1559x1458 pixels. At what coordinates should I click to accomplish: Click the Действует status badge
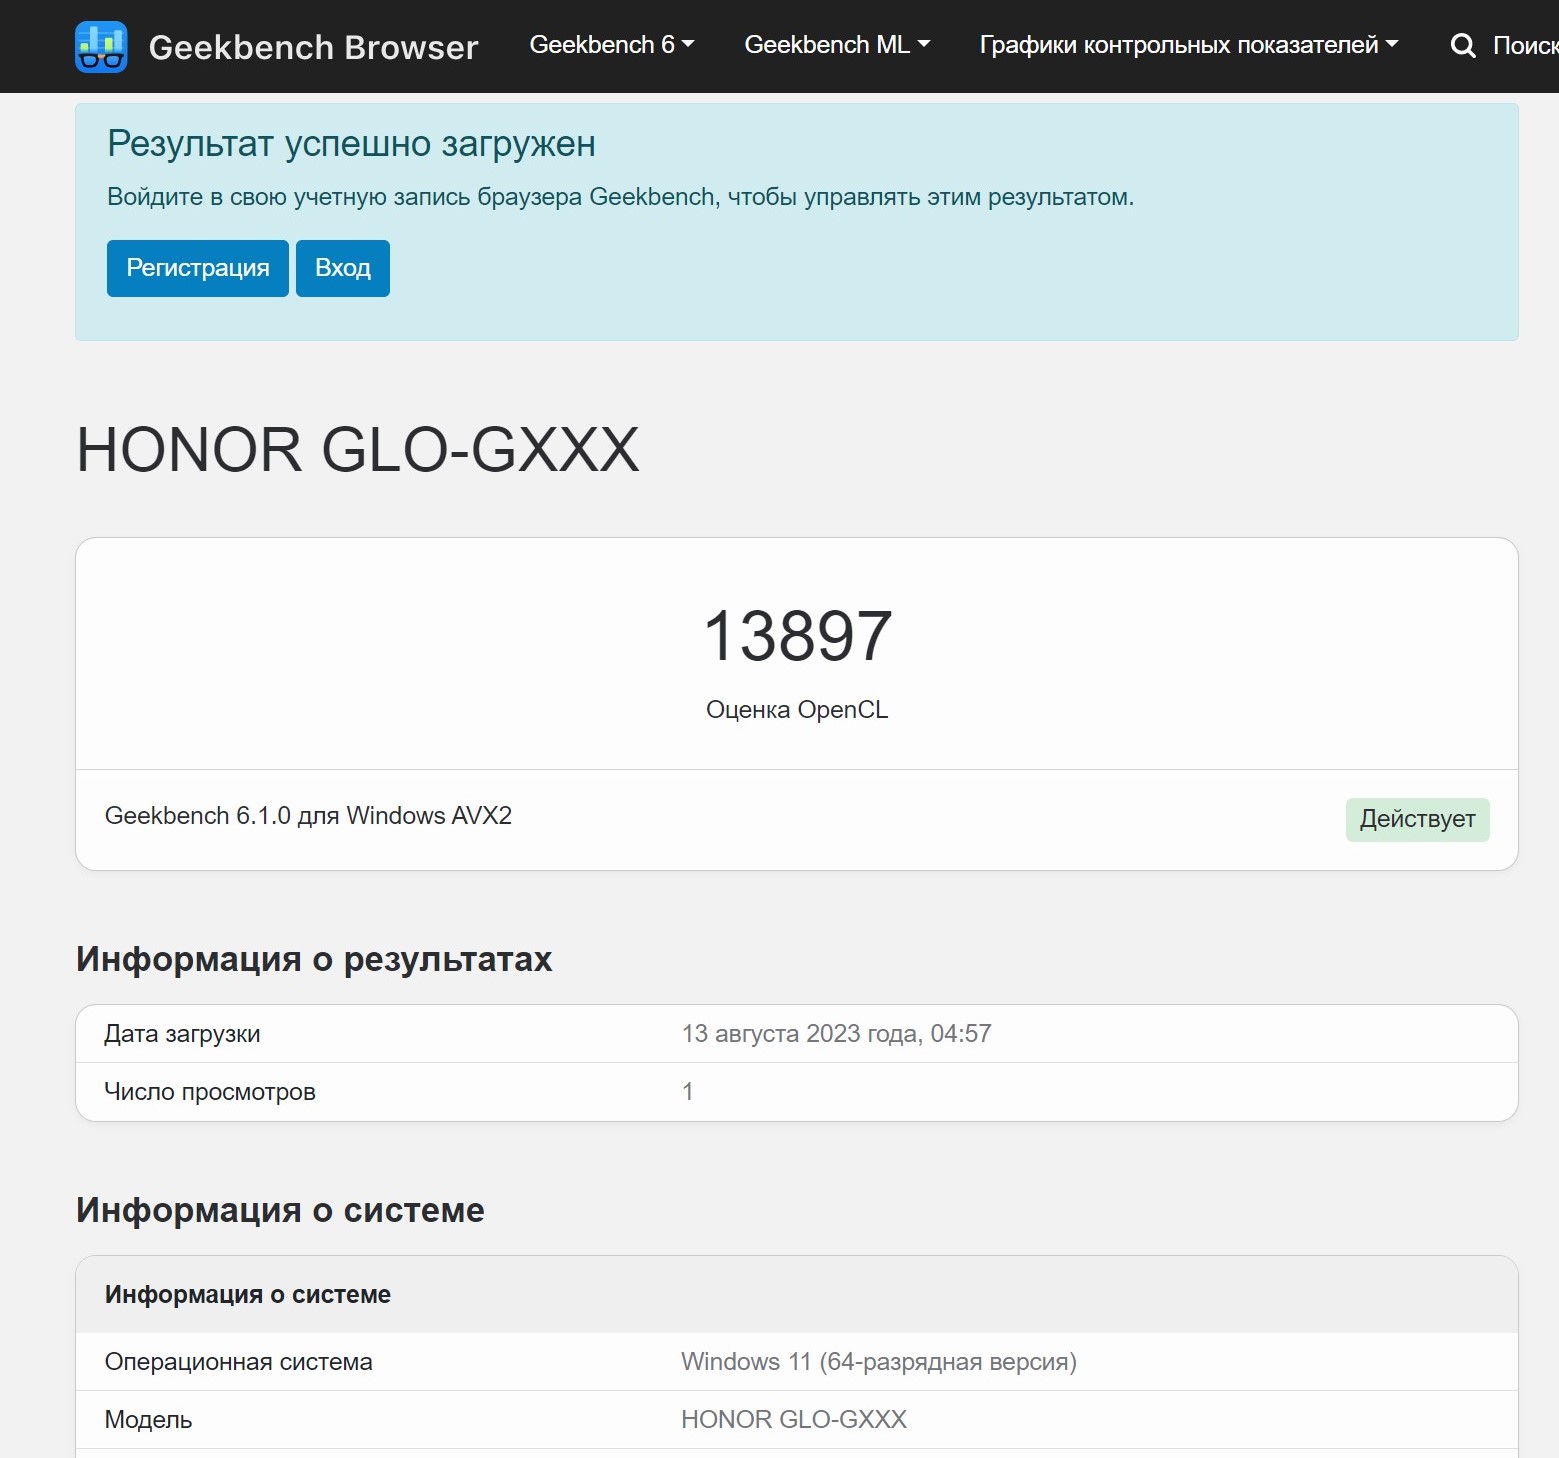tap(1417, 820)
